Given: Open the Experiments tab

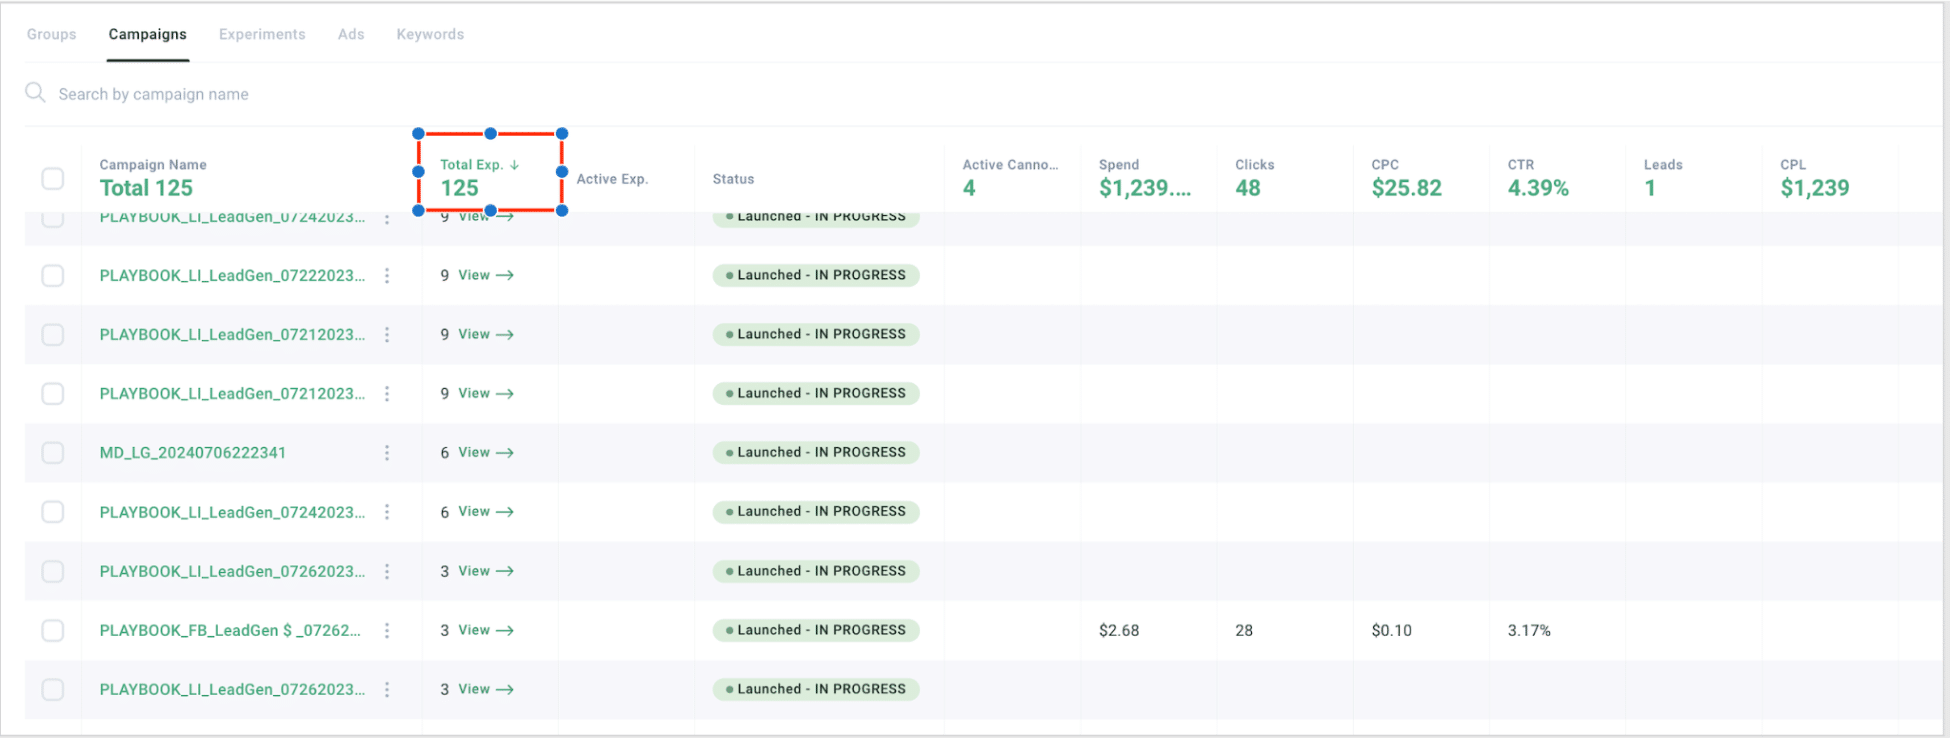Looking at the screenshot, I should tap(262, 34).
